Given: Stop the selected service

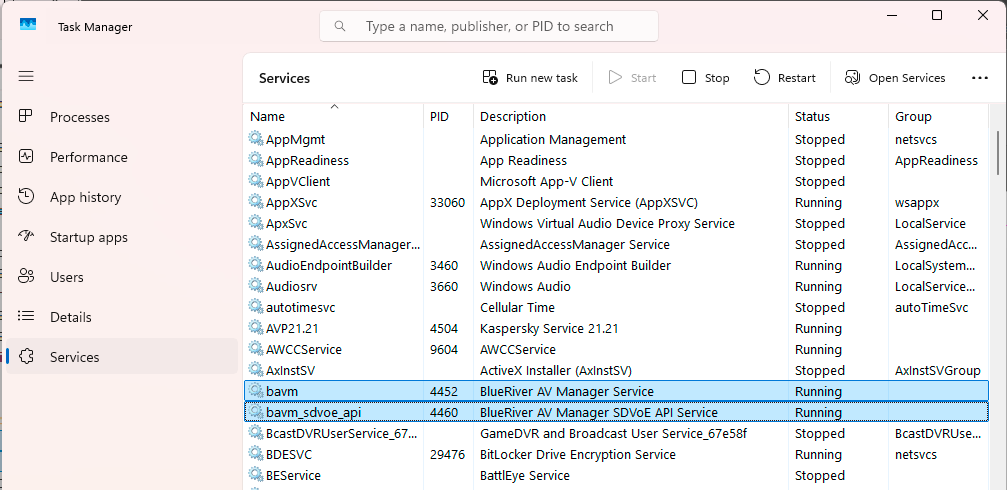Looking at the screenshot, I should [706, 78].
